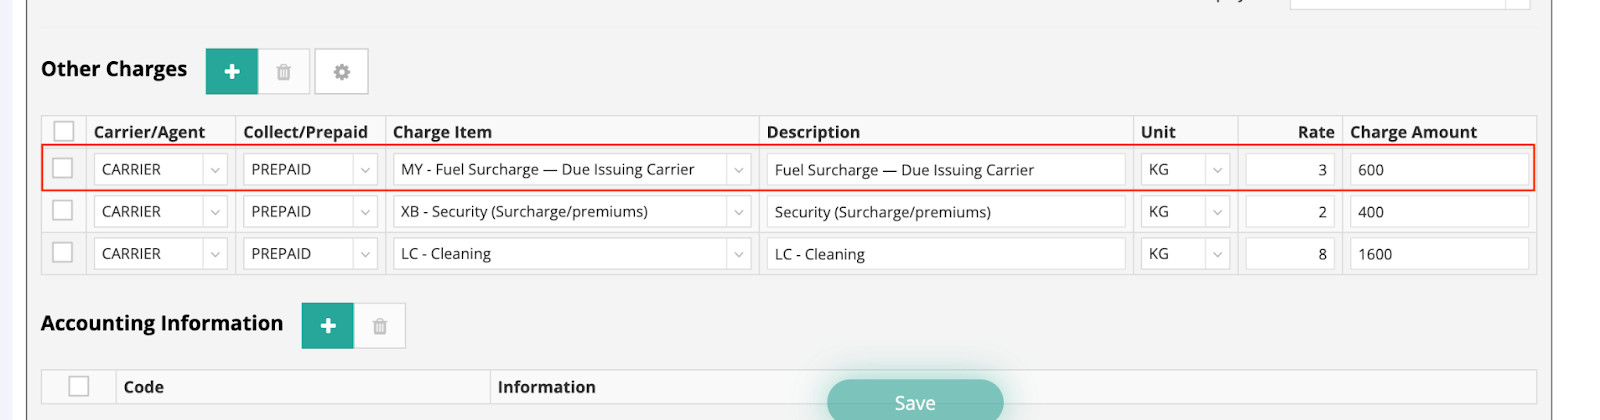The image size is (1600, 420).
Task: Open the Collect/Prepaid dropdown in the LC - Cleaning row
Action: tap(365, 254)
